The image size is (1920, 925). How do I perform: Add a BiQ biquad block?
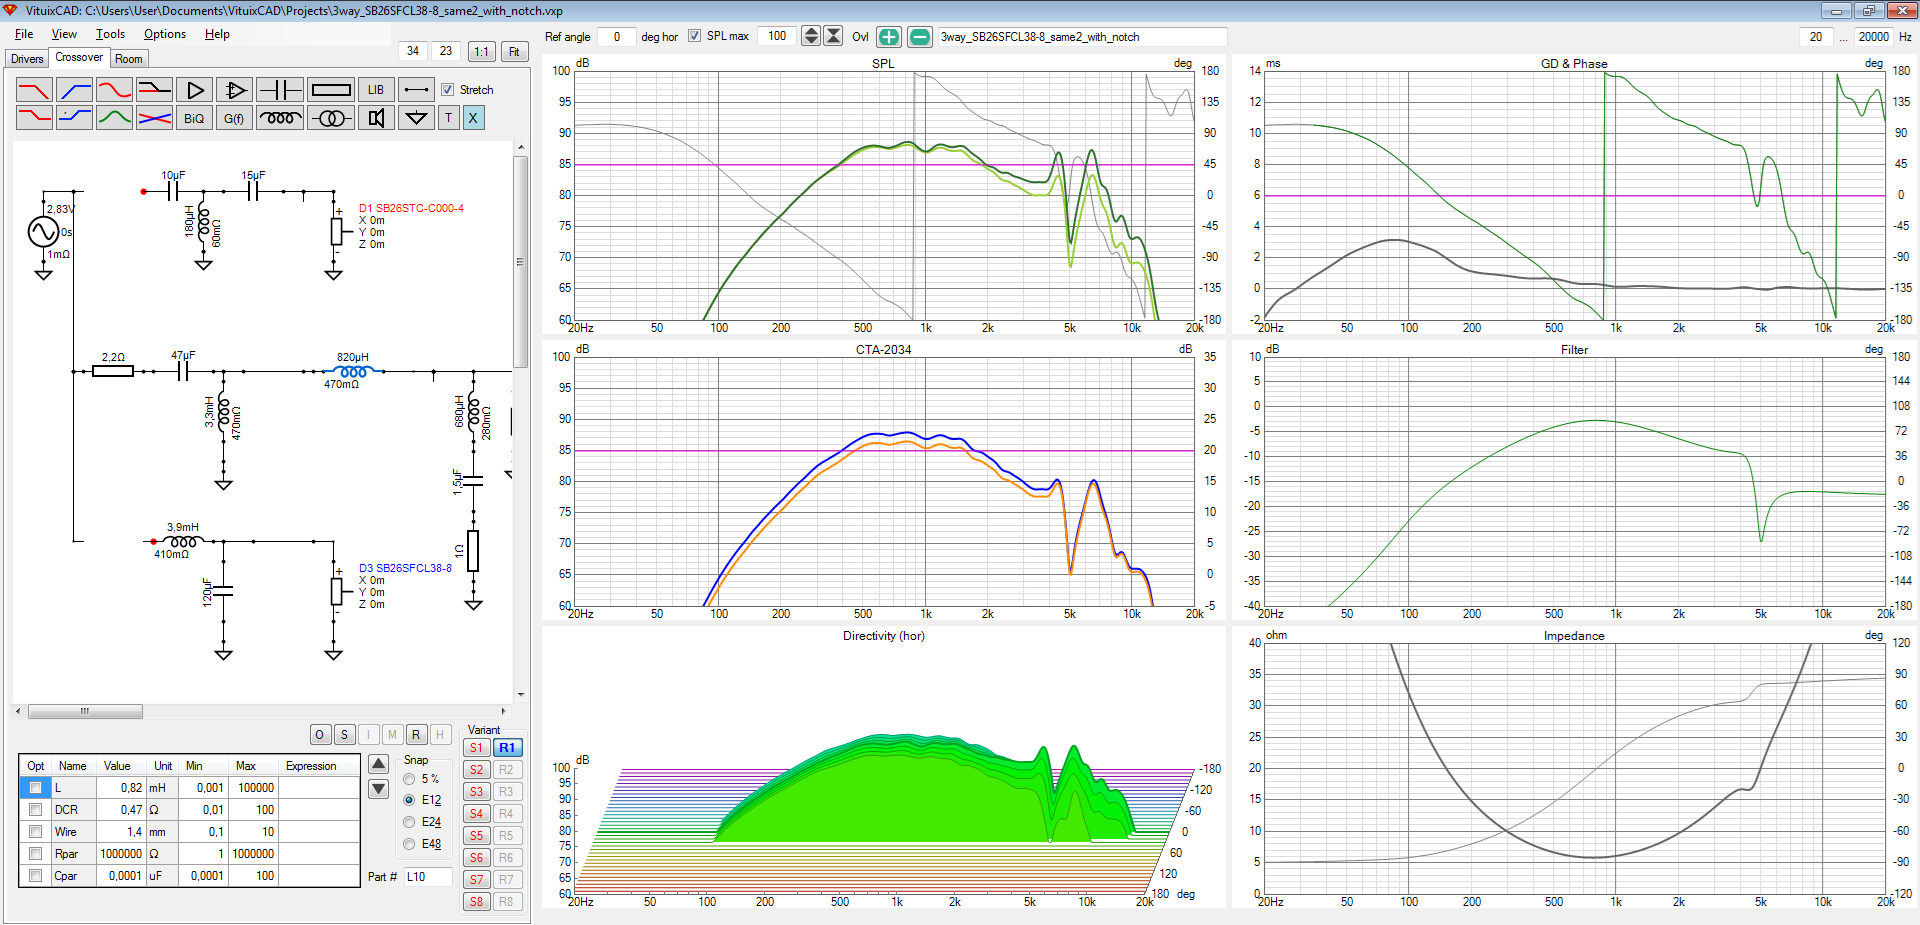click(194, 118)
